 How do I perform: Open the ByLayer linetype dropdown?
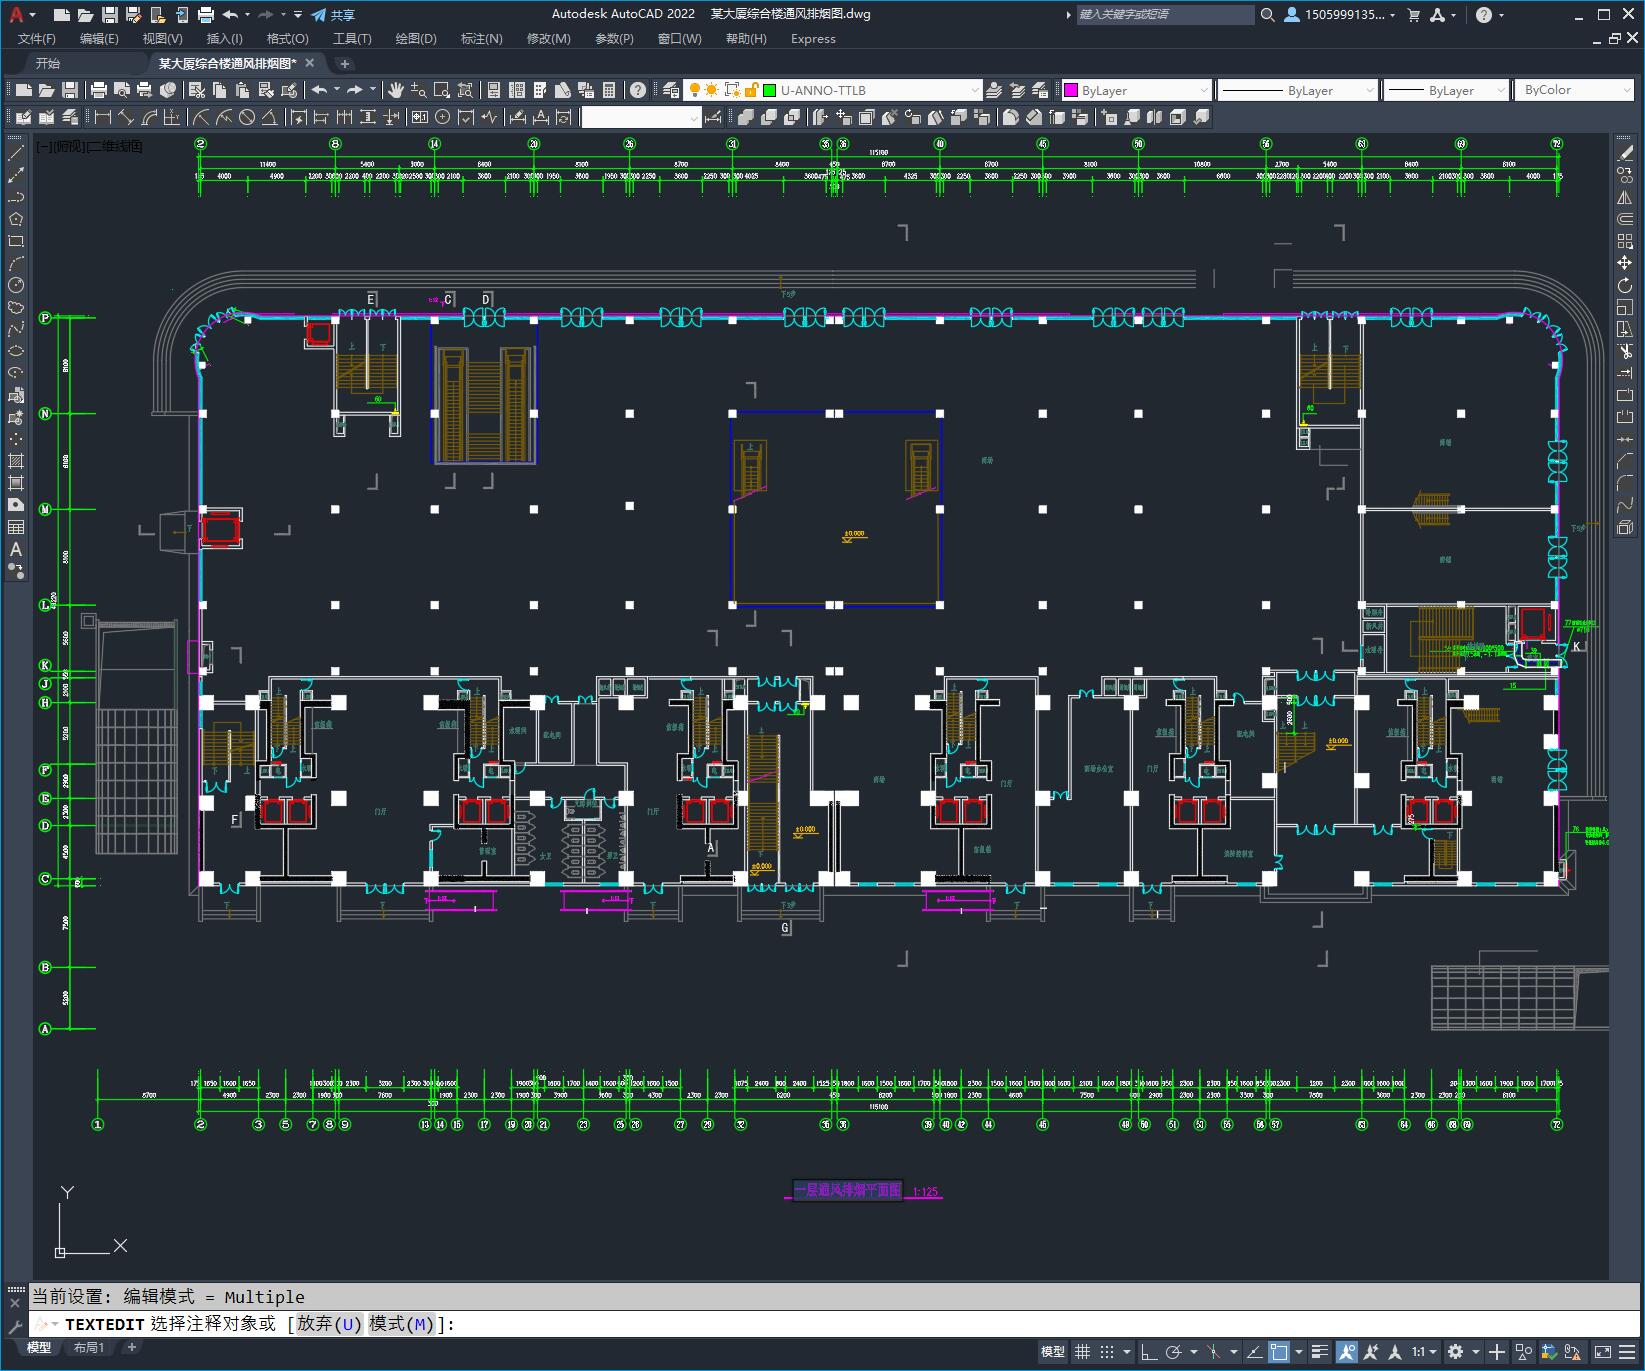1298,90
